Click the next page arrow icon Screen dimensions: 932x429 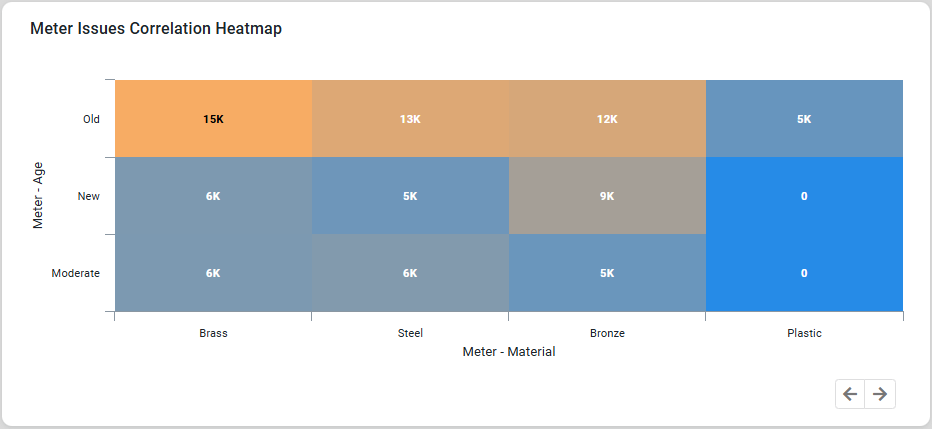click(x=880, y=394)
